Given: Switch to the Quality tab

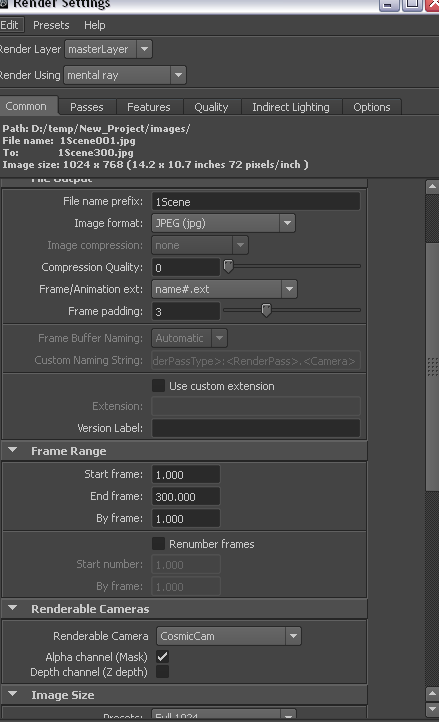Looking at the screenshot, I should [211, 107].
